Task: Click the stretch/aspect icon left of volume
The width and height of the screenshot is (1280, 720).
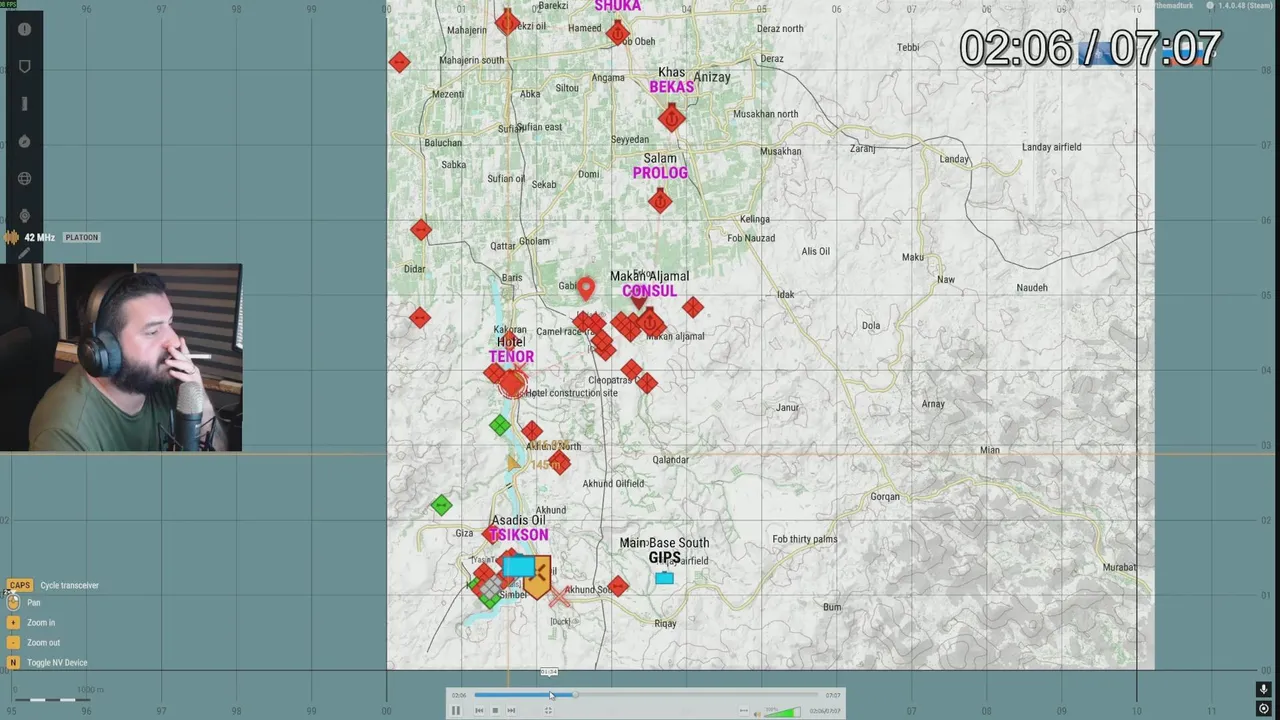Action: tap(743, 710)
